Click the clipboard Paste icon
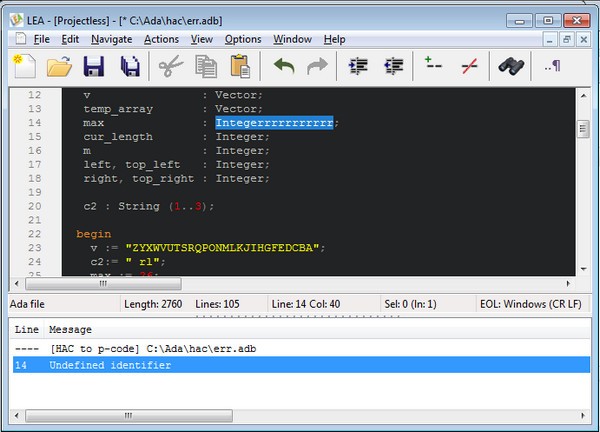This screenshot has height=432, width=600. click(239, 66)
